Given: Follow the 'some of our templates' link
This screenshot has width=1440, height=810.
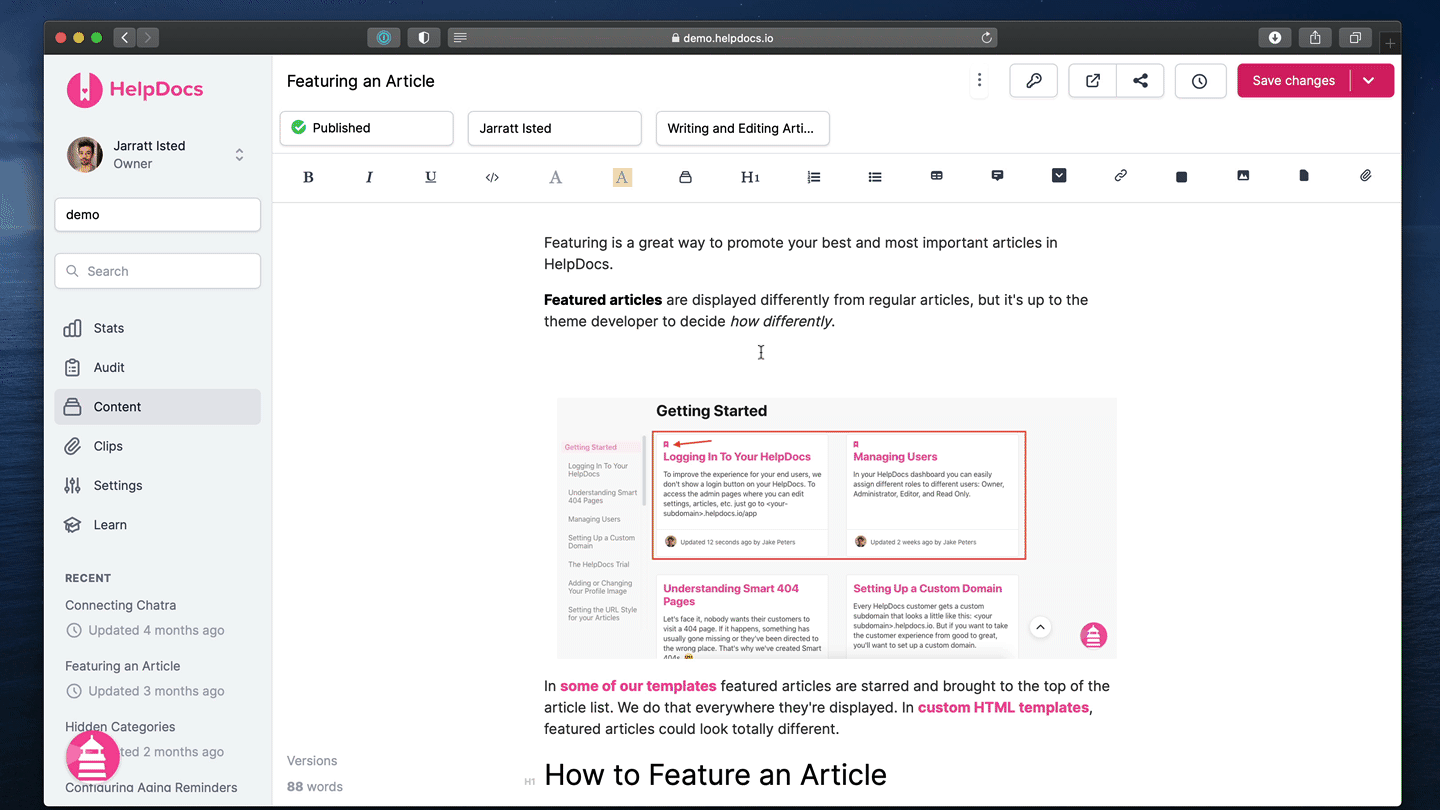Looking at the screenshot, I should (x=638, y=686).
